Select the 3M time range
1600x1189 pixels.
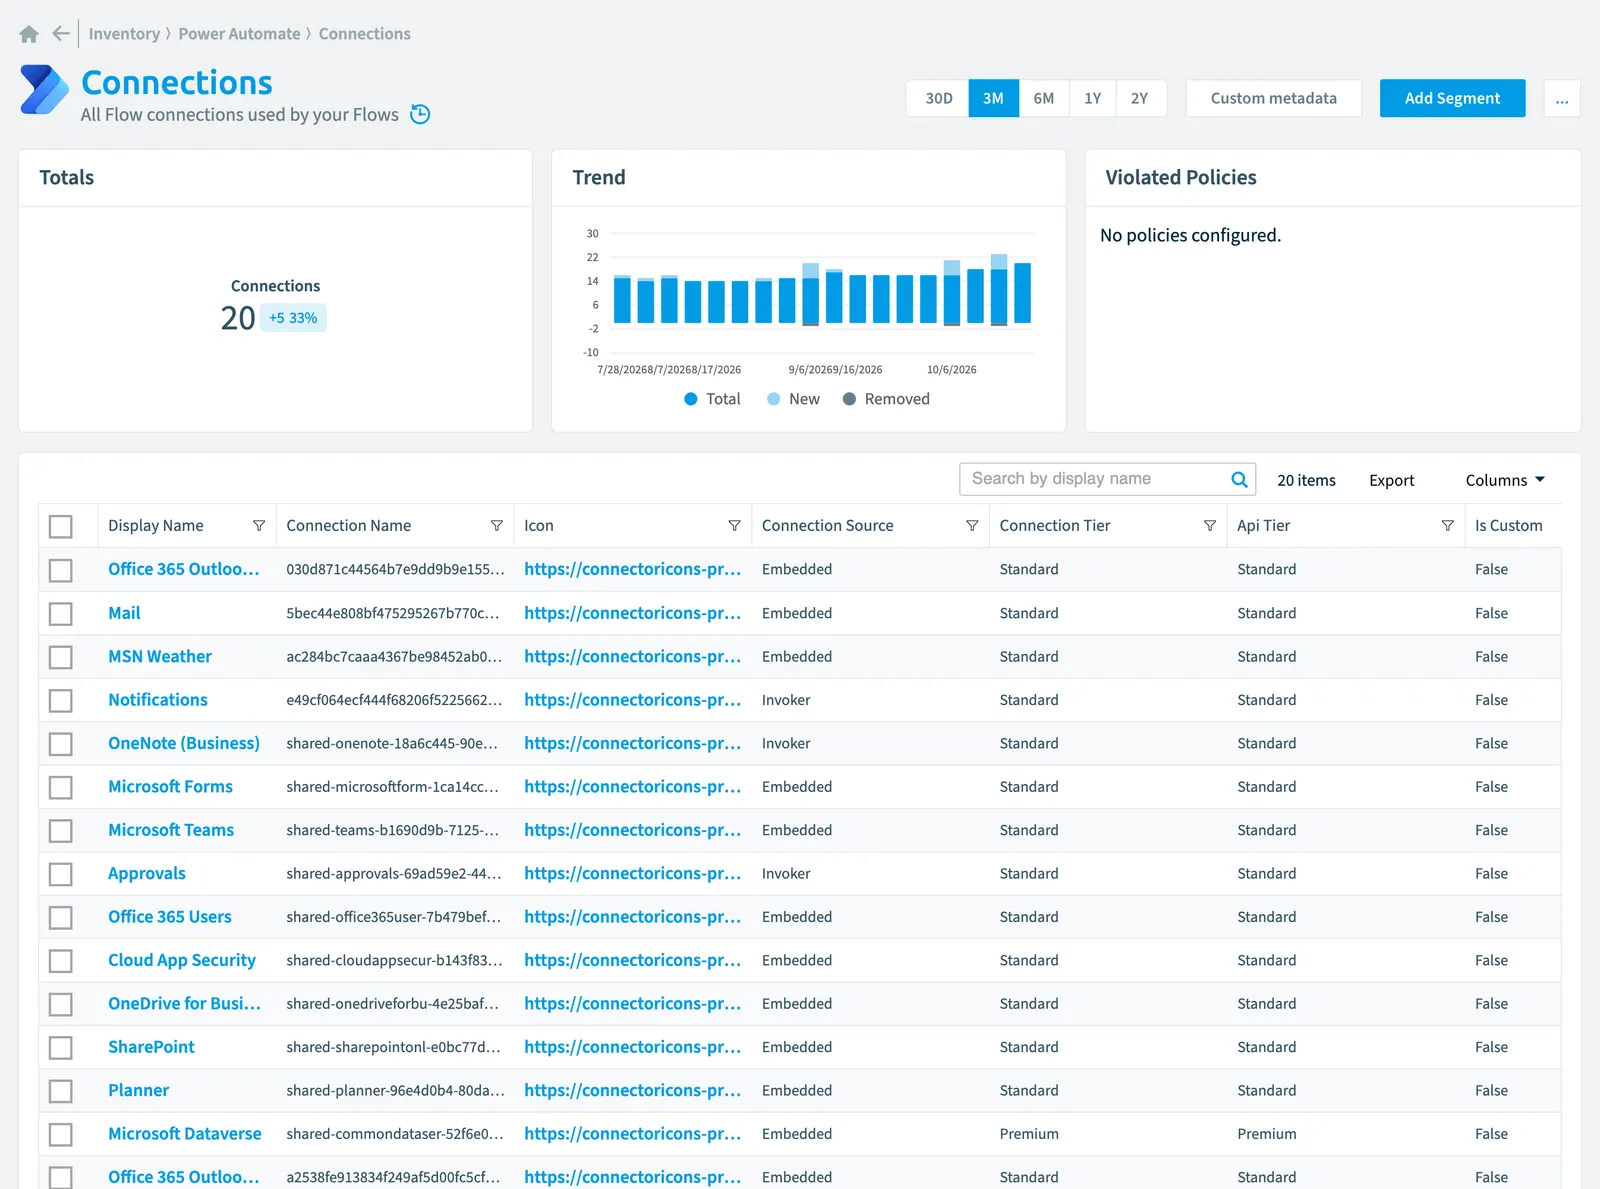(993, 99)
